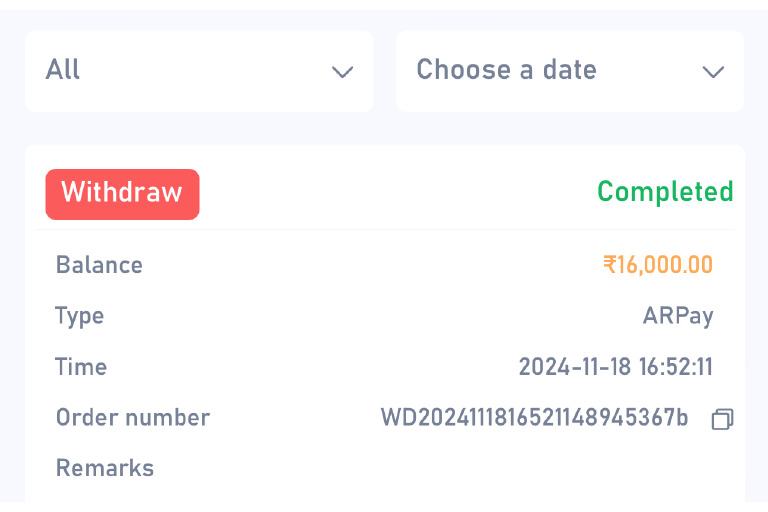Screen dimensions: 768x512
Task: Click the chevron beside Choose a date
Action: tap(713, 72)
